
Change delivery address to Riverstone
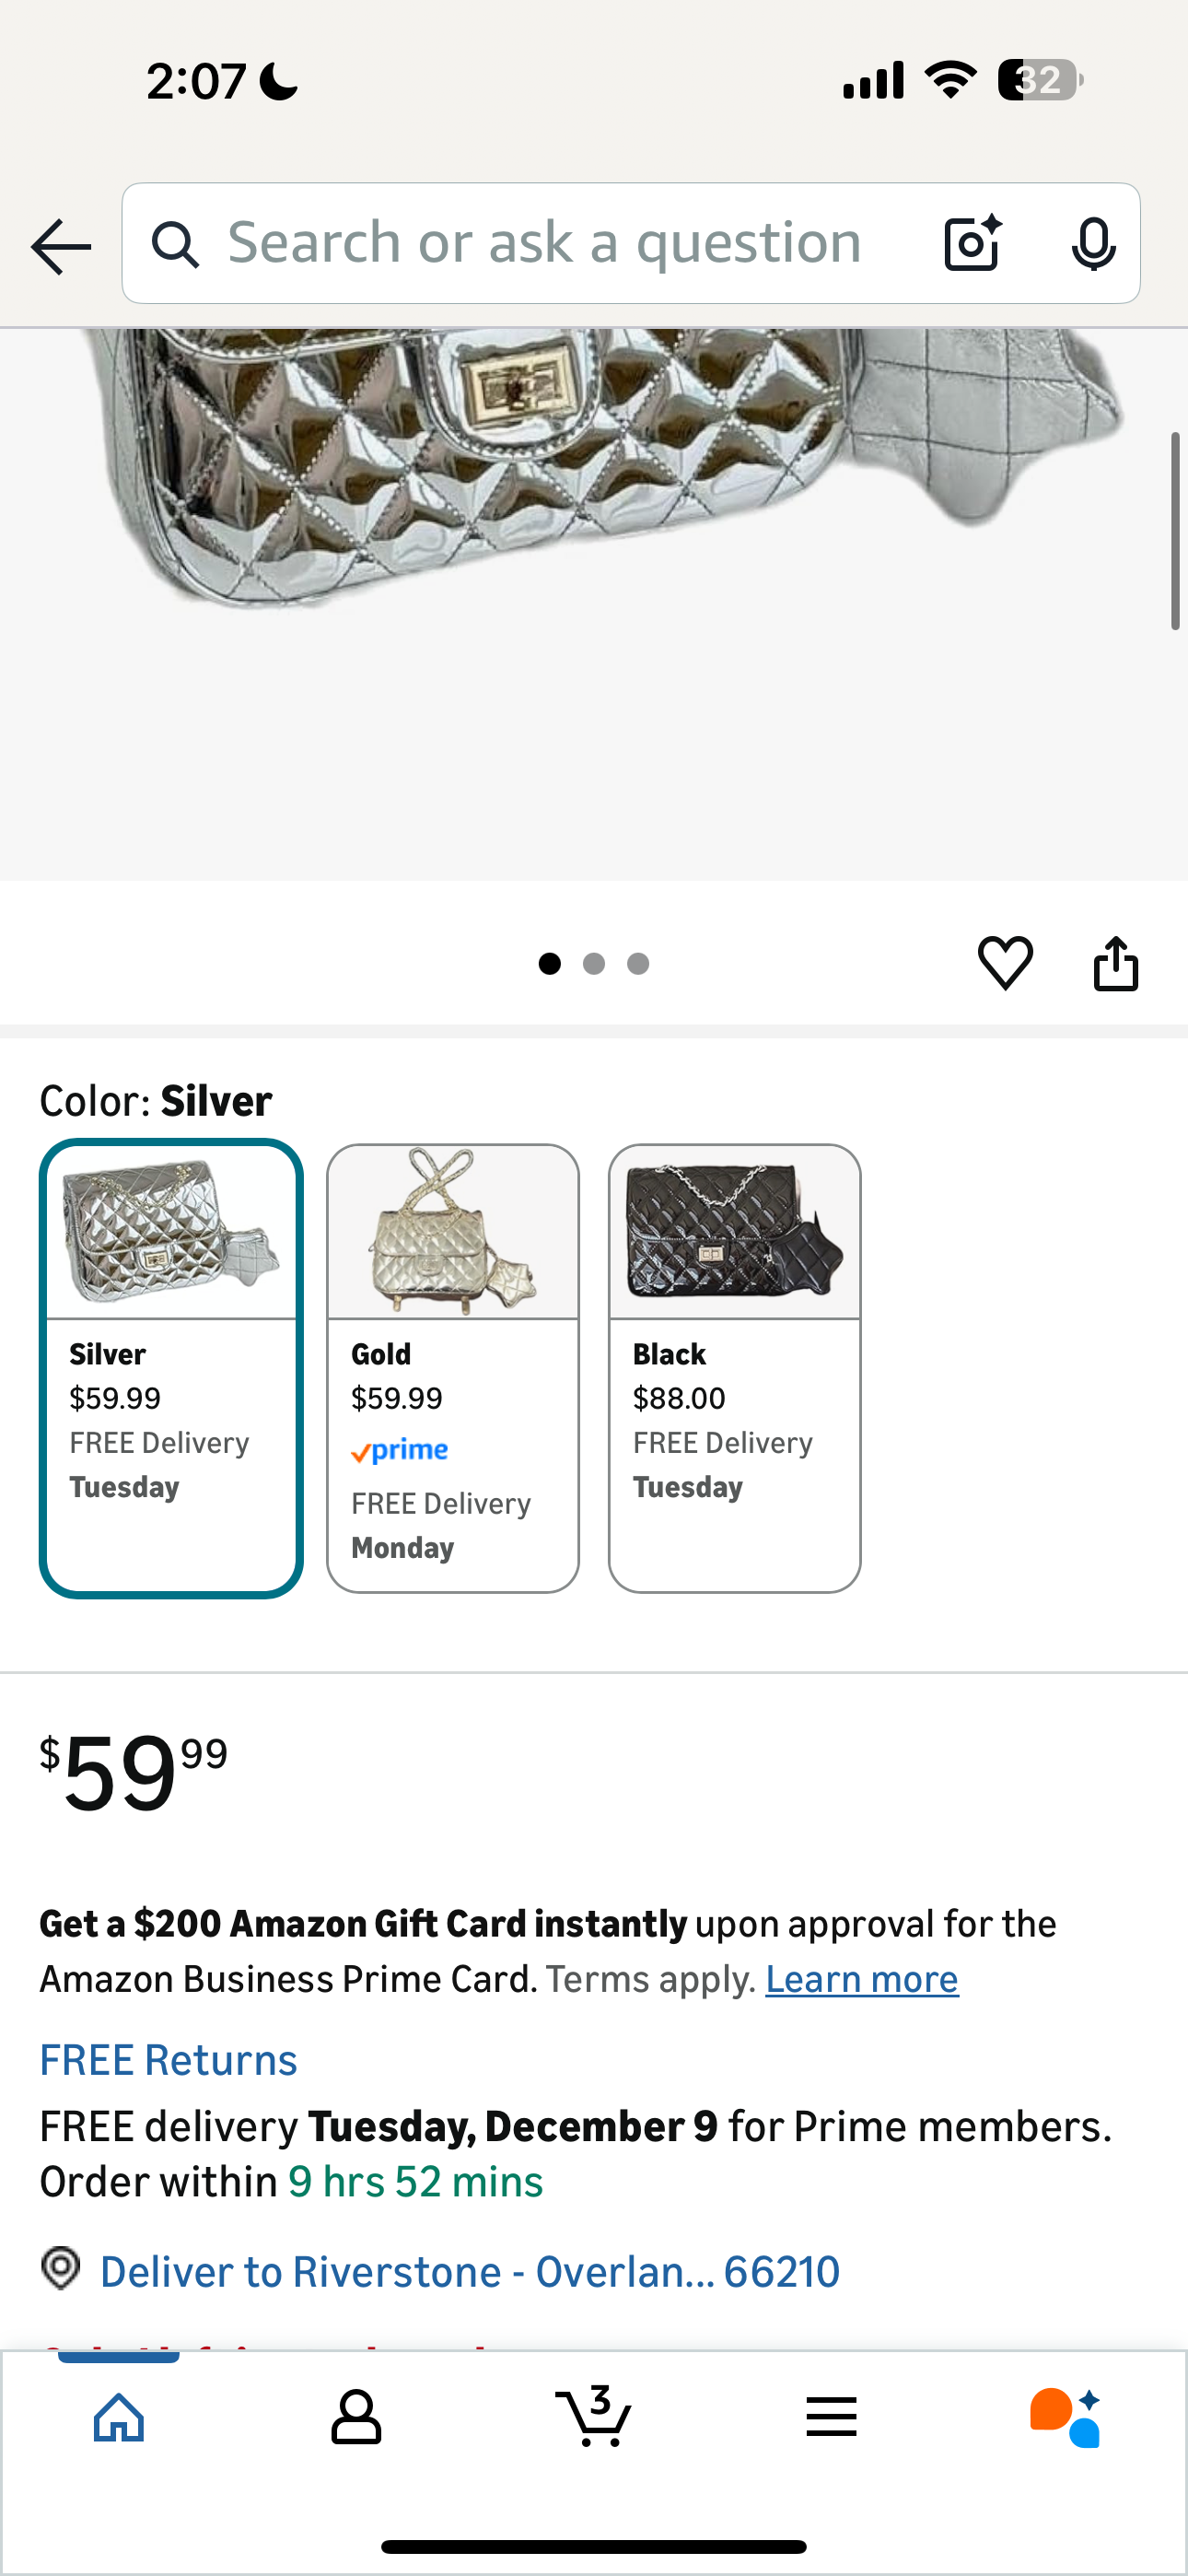tap(470, 2272)
